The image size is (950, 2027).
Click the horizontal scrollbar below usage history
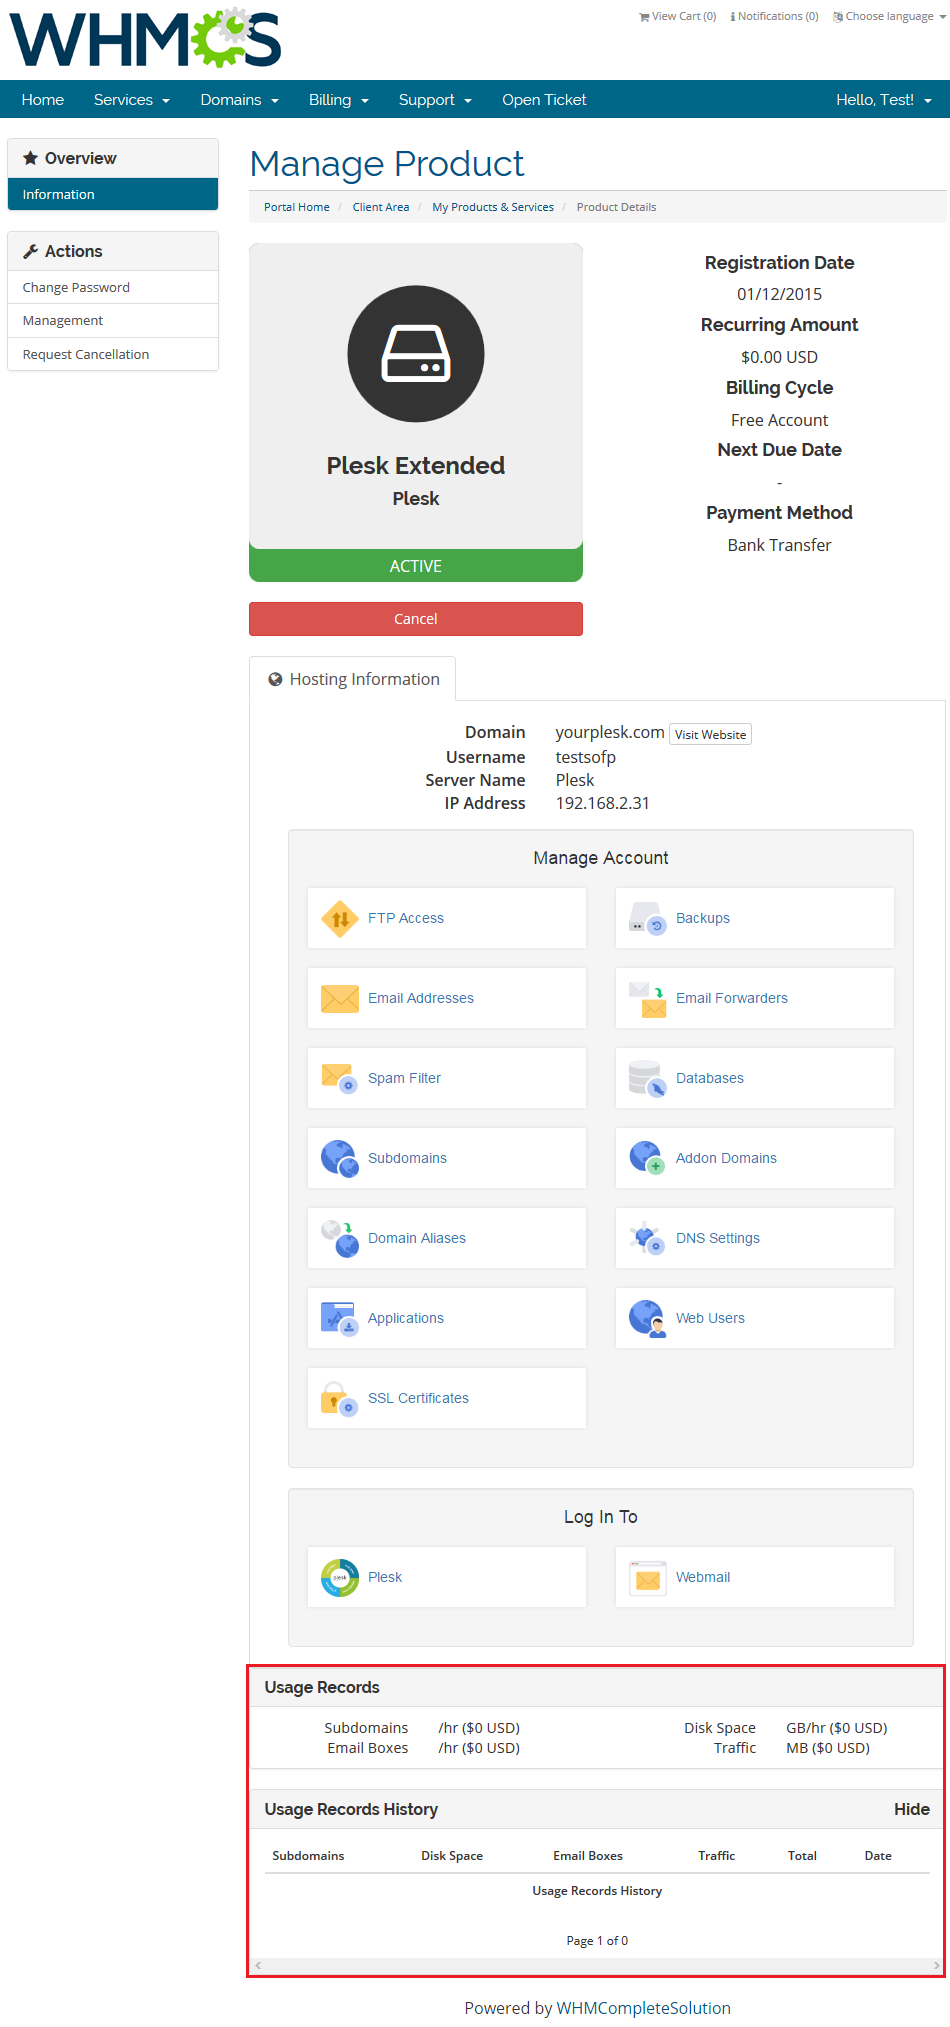pyautogui.click(x=597, y=1966)
